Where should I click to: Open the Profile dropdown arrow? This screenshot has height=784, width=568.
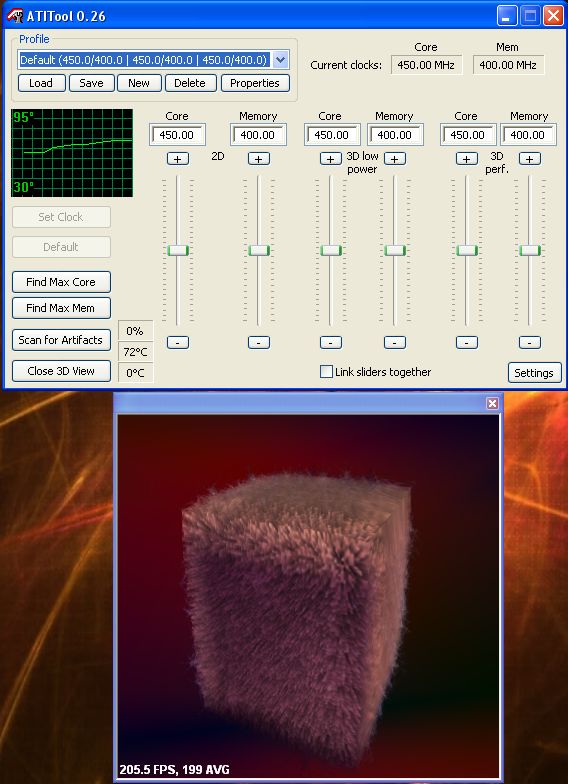pos(280,60)
